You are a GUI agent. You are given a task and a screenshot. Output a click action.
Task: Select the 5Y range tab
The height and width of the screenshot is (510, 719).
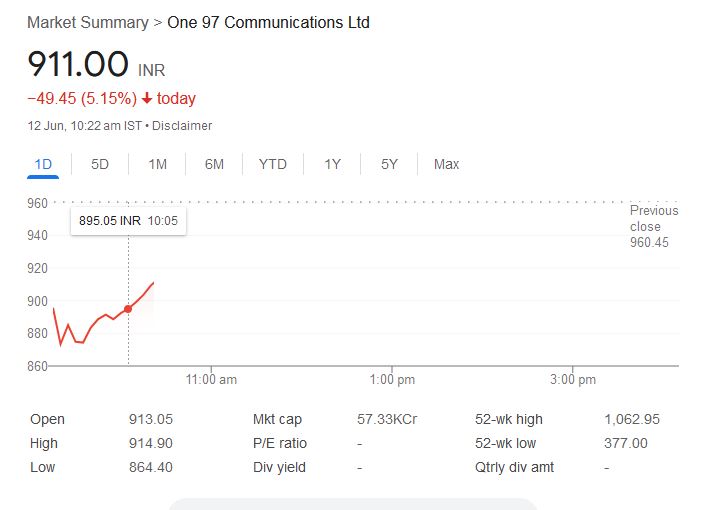(x=390, y=164)
